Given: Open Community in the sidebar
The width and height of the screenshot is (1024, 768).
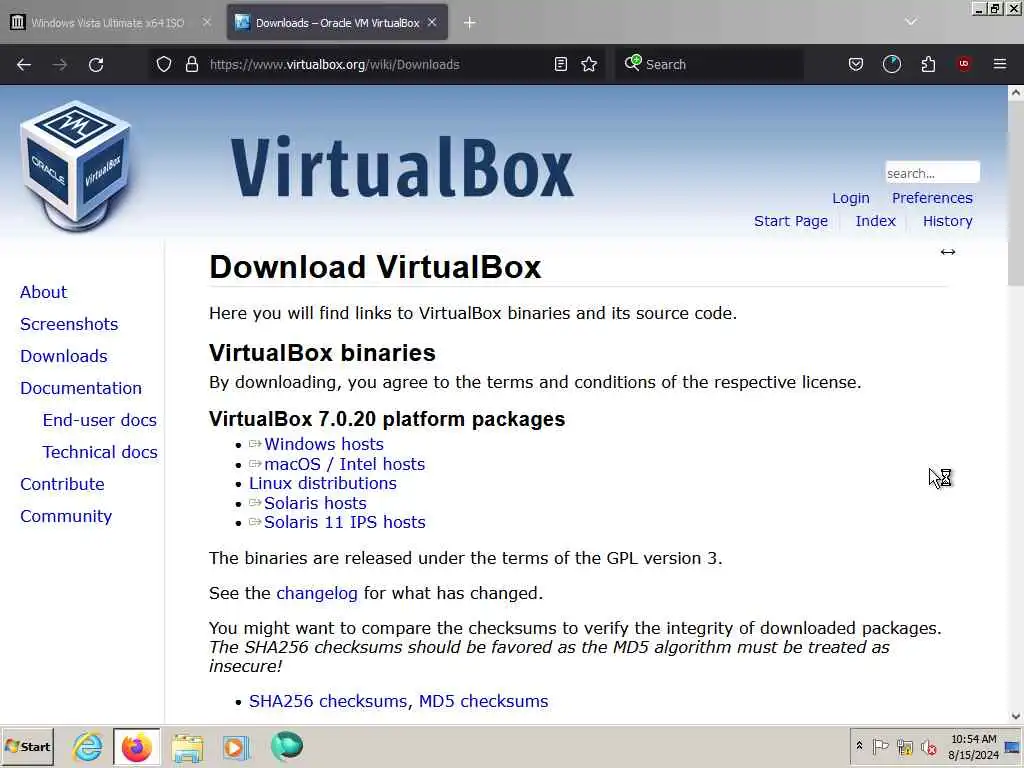Looking at the screenshot, I should pyautogui.click(x=66, y=516).
